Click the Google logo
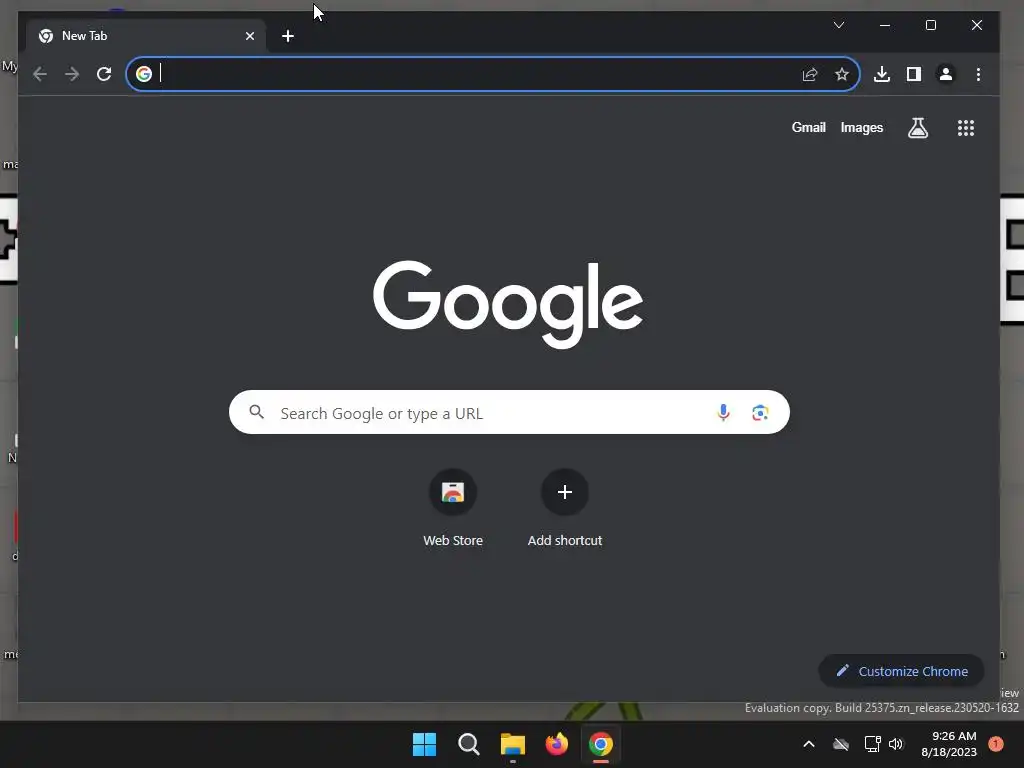Screen dimensions: 1024x768 (x=508, y=304)
